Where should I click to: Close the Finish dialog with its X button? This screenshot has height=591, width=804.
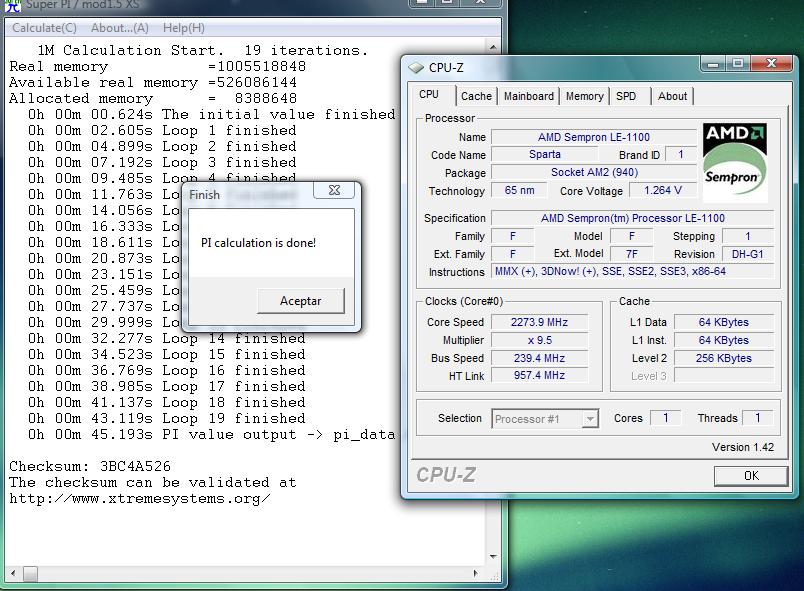334,190
